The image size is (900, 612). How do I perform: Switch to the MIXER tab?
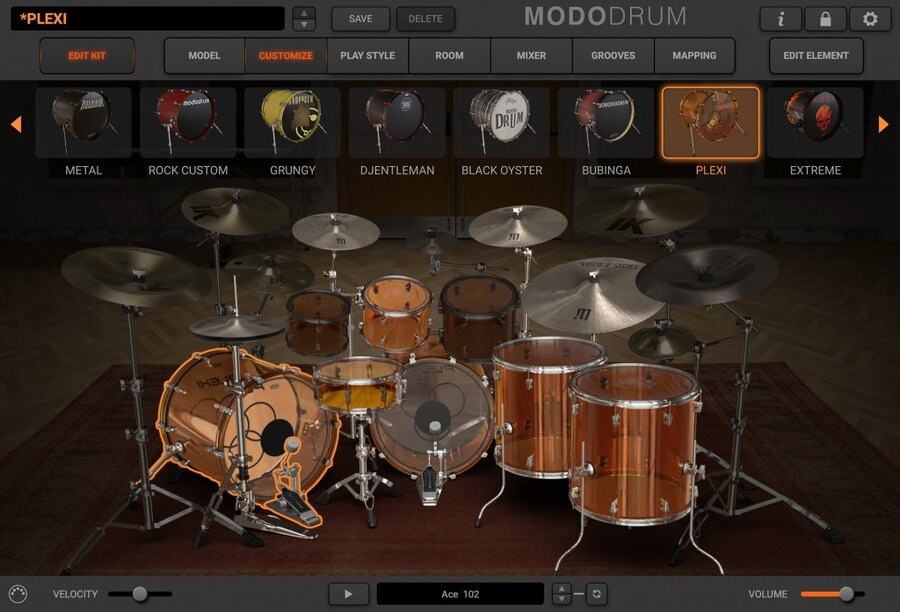(531, 56)
